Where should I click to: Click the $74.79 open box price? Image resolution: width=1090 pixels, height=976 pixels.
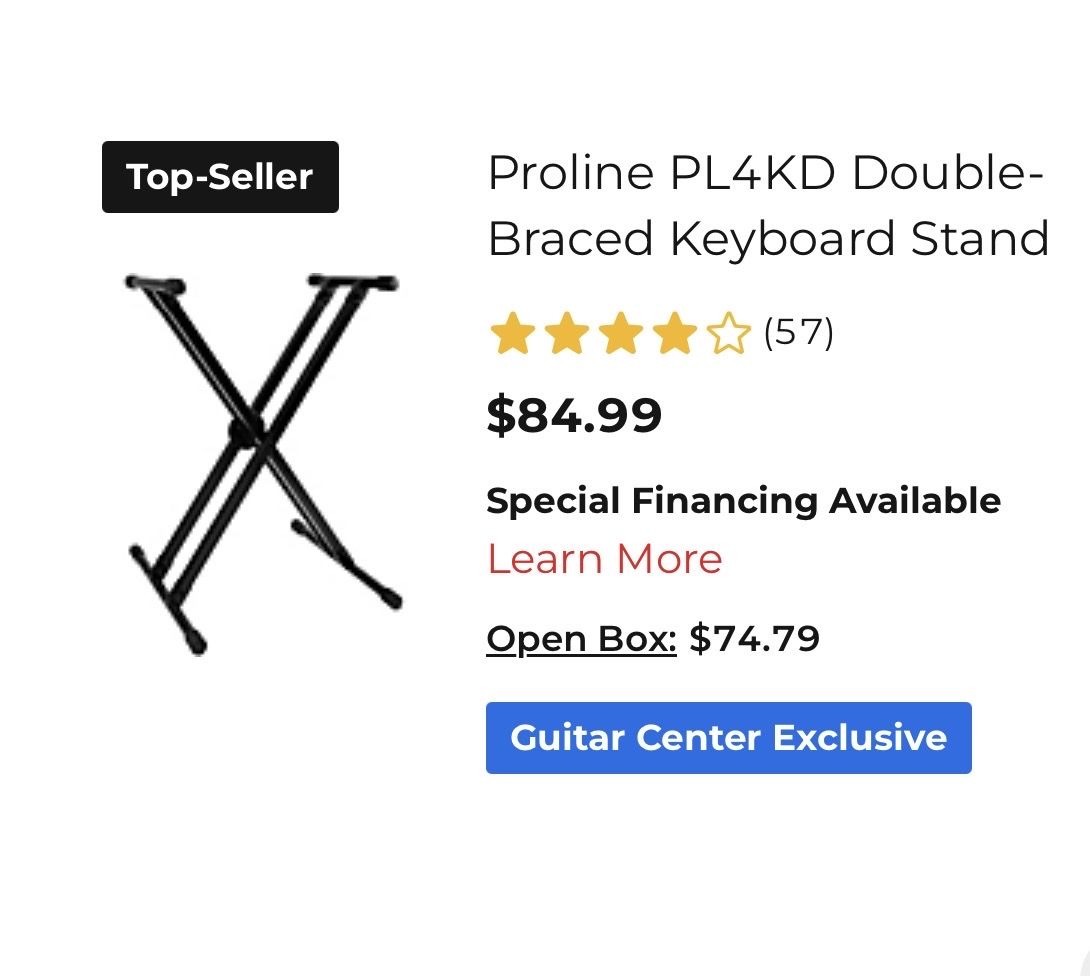(755, 638)
